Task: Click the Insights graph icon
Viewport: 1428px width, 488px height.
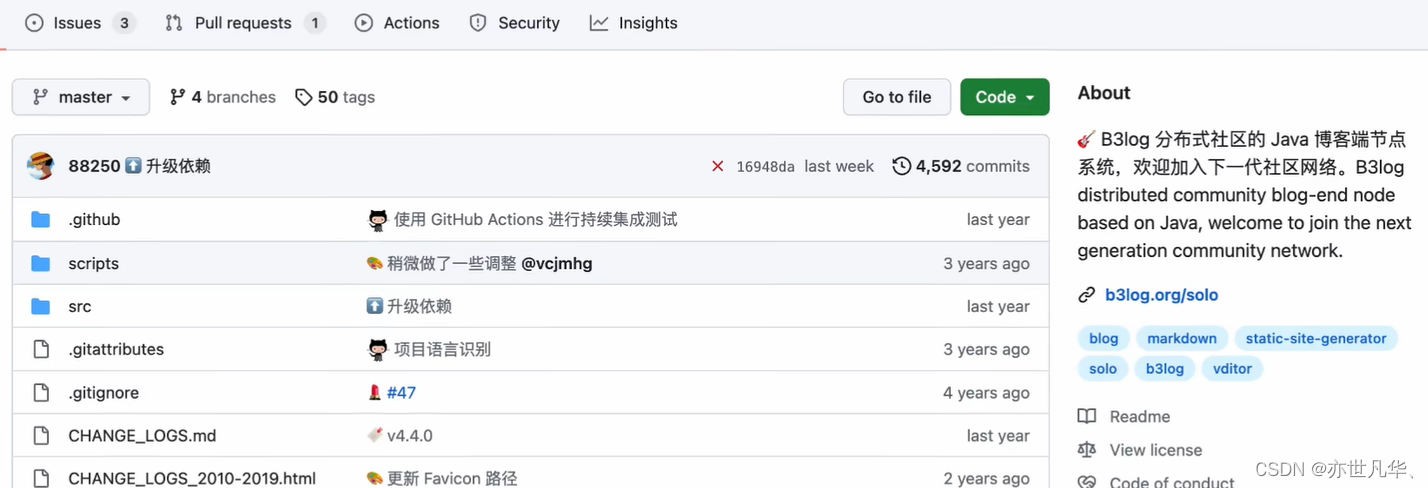Action: coord(599,23)
